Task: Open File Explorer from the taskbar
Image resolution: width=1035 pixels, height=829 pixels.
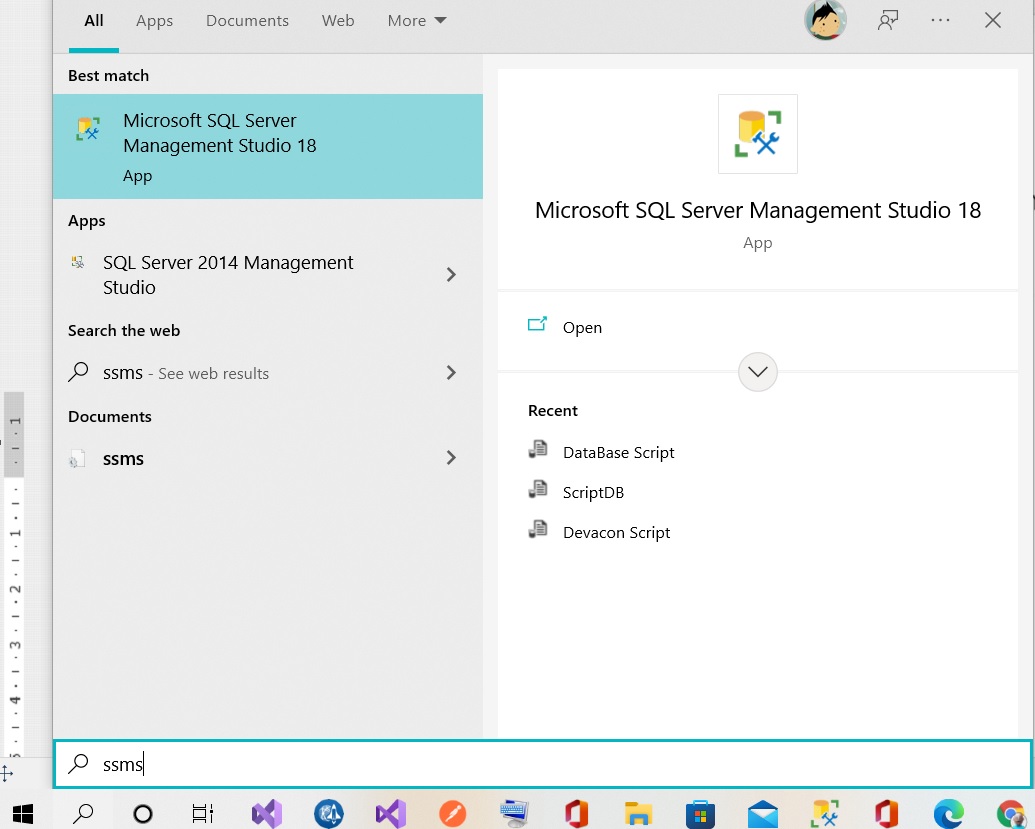Action: (638, 814)
